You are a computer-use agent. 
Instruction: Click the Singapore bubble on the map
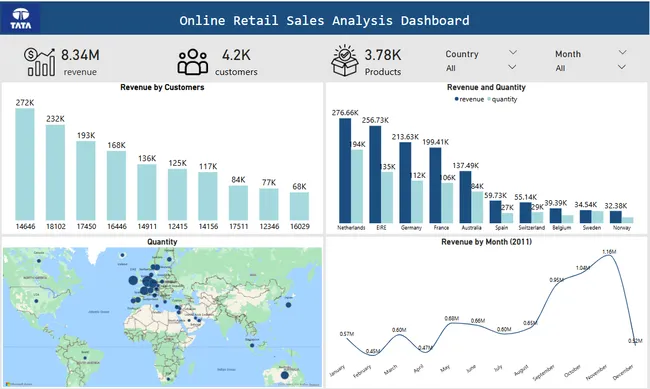click(252, 345)
